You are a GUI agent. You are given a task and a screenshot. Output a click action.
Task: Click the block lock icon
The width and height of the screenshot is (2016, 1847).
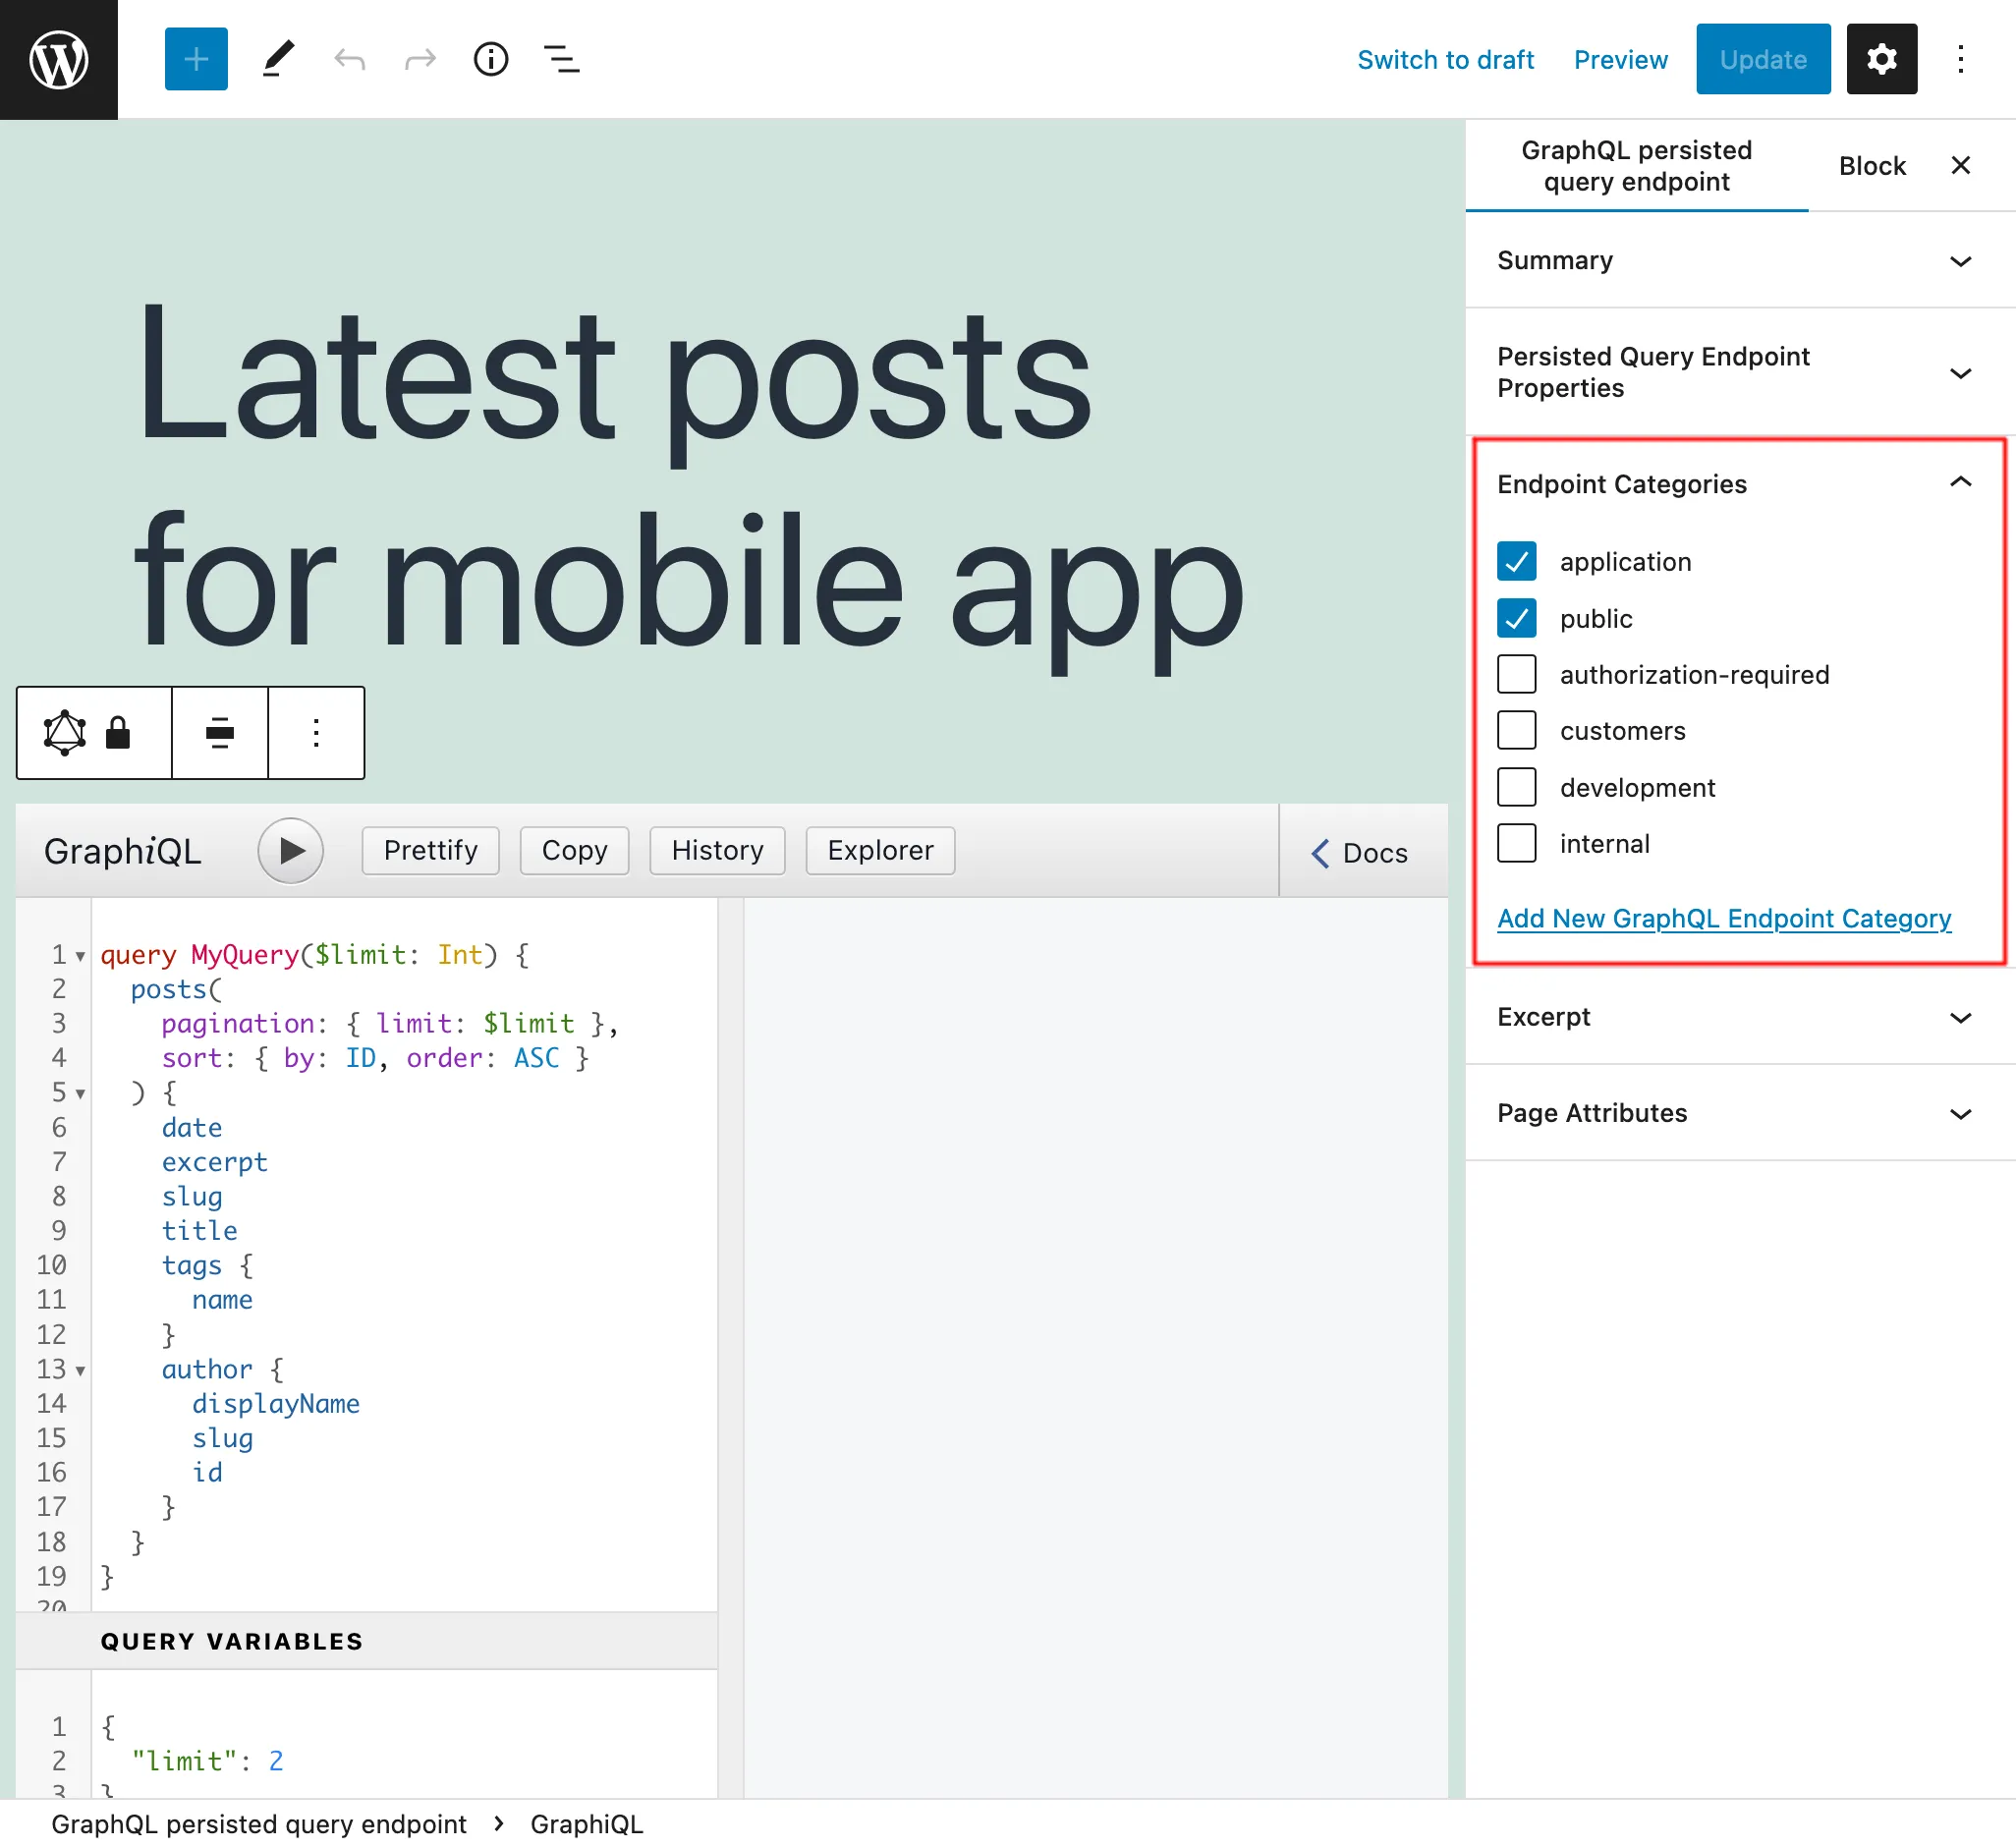(x=118, y=733)
